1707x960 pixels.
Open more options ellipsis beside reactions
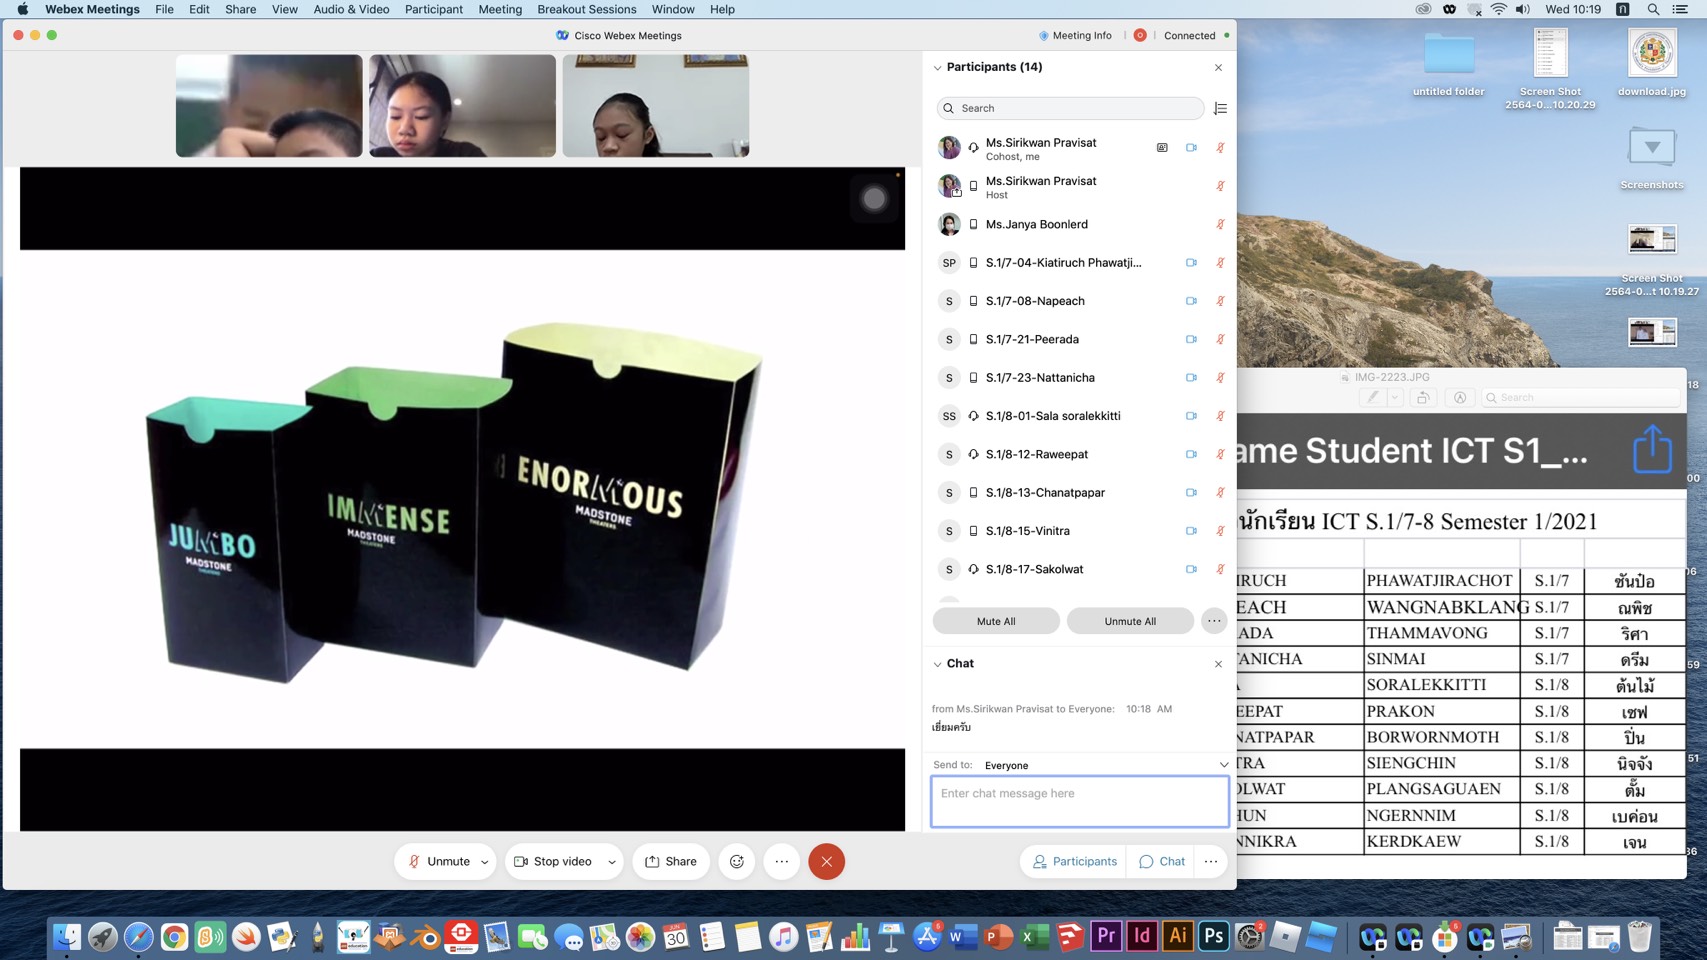pos(782,861)
